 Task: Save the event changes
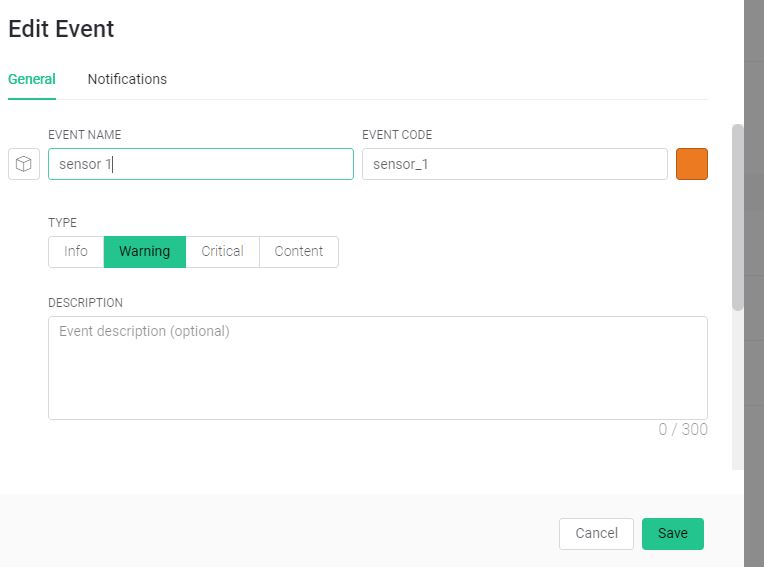672,534
